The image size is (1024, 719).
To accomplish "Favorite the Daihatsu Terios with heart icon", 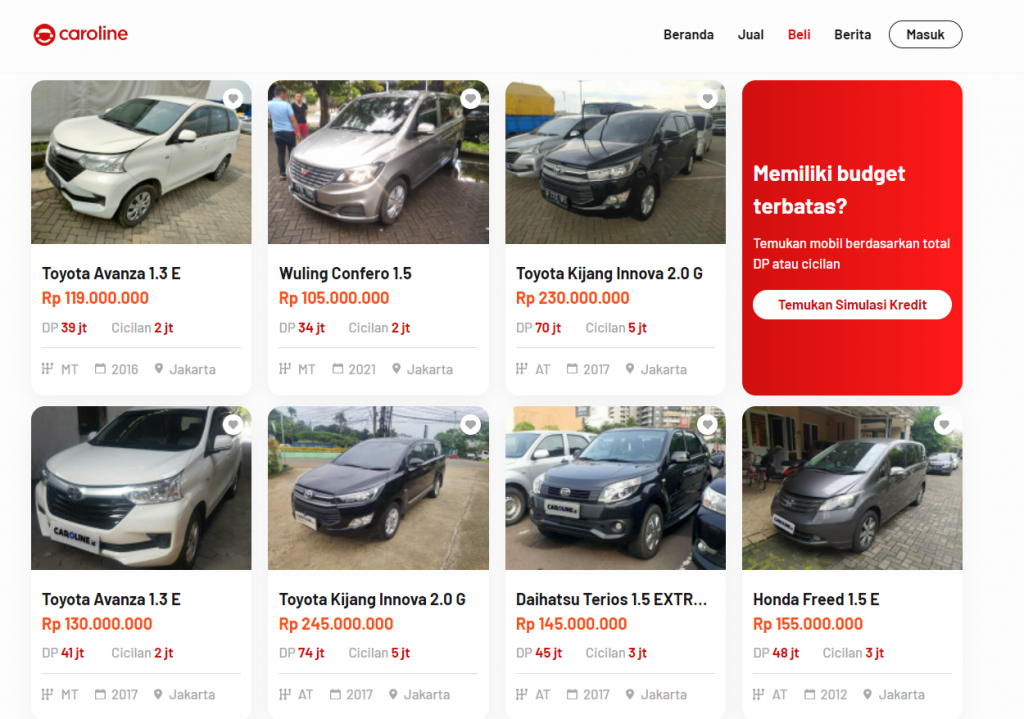I will (707, 424).
